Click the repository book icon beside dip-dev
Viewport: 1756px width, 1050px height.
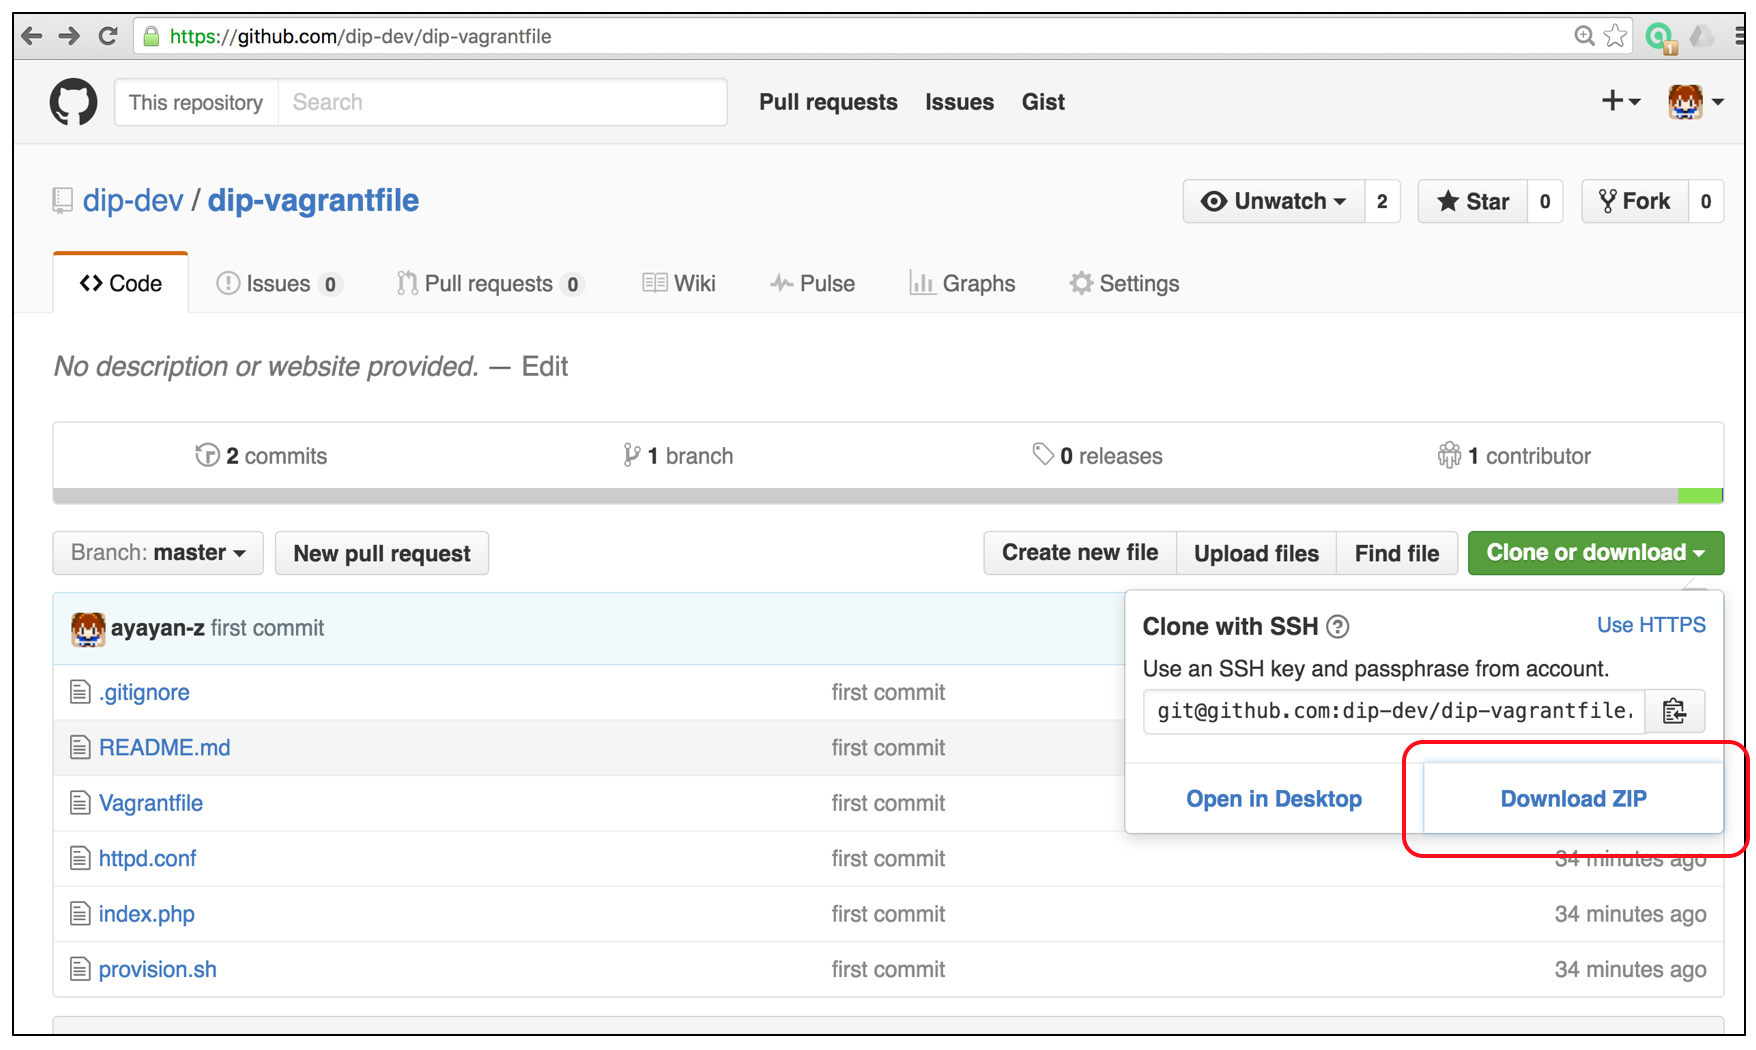point(62,201)
